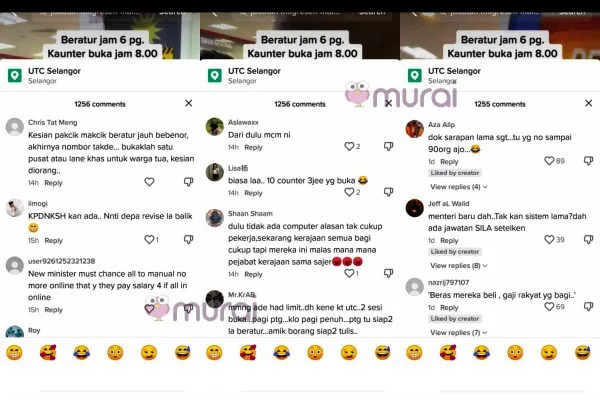Image resolution: width=600 pixels, height=400 pixels.
Task: Reply to iimogi's KPDNKSH comment
Action: click(x=54, y=241)
